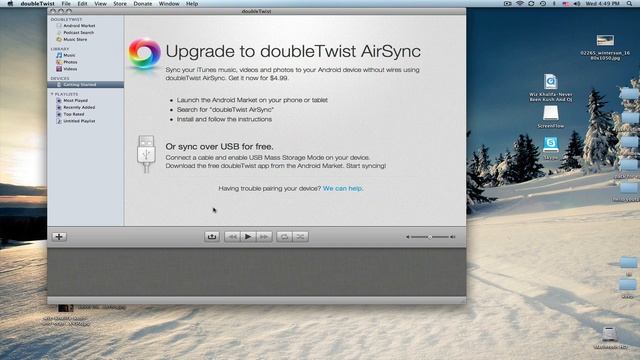Image resolution: width=640 pixels, height=360 pixels.
Task: Open the Edit menu
Action: coord(82,4)
